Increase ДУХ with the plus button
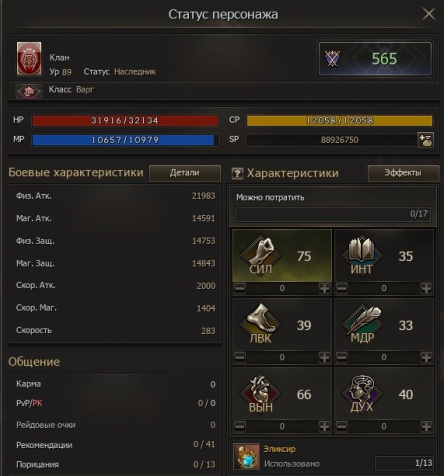Image resolution: width=444 pixels, height=476 pixels. click(x=426, y=426)
